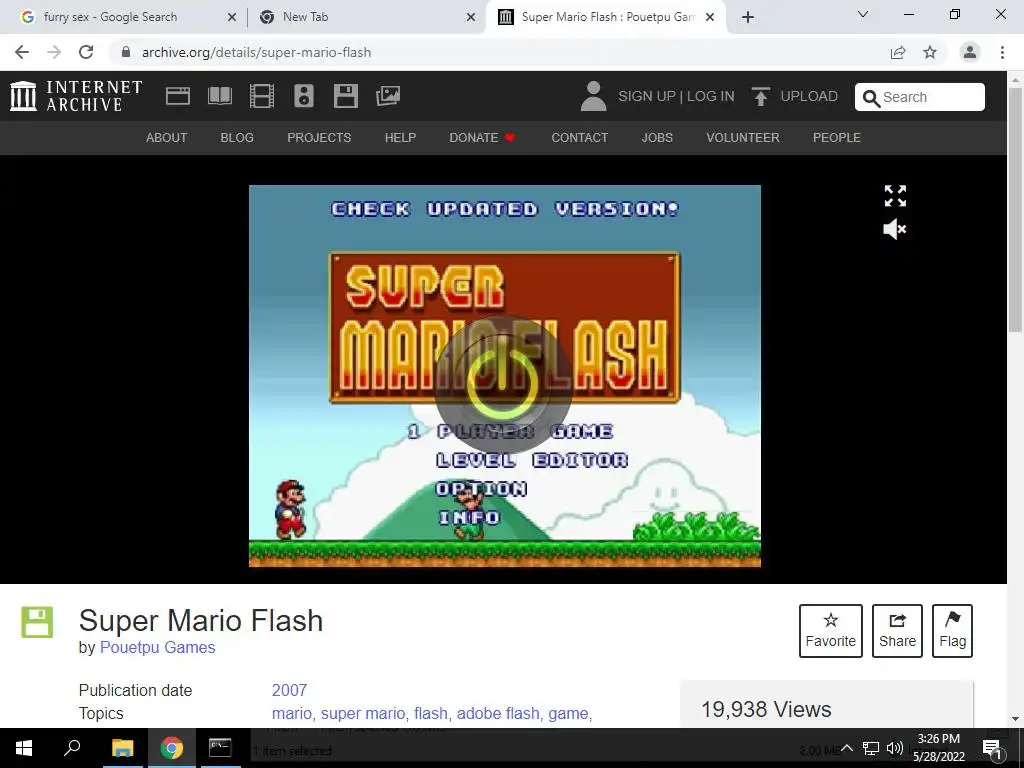Open the 2007 publication date link

[289, 690]
